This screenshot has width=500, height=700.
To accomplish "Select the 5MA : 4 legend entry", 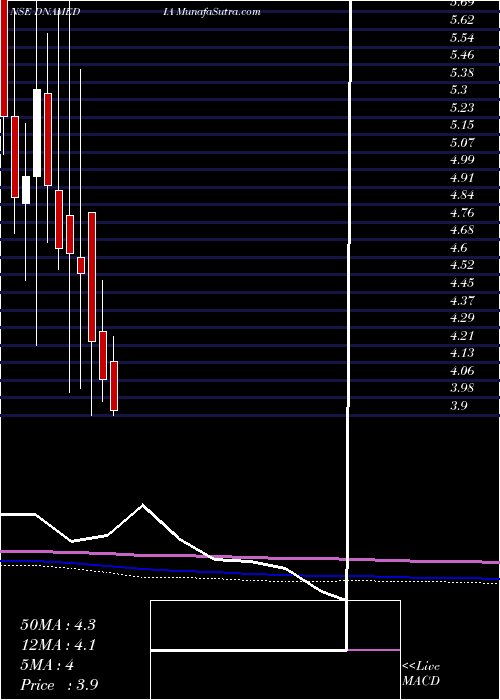I will coord(47,665).
